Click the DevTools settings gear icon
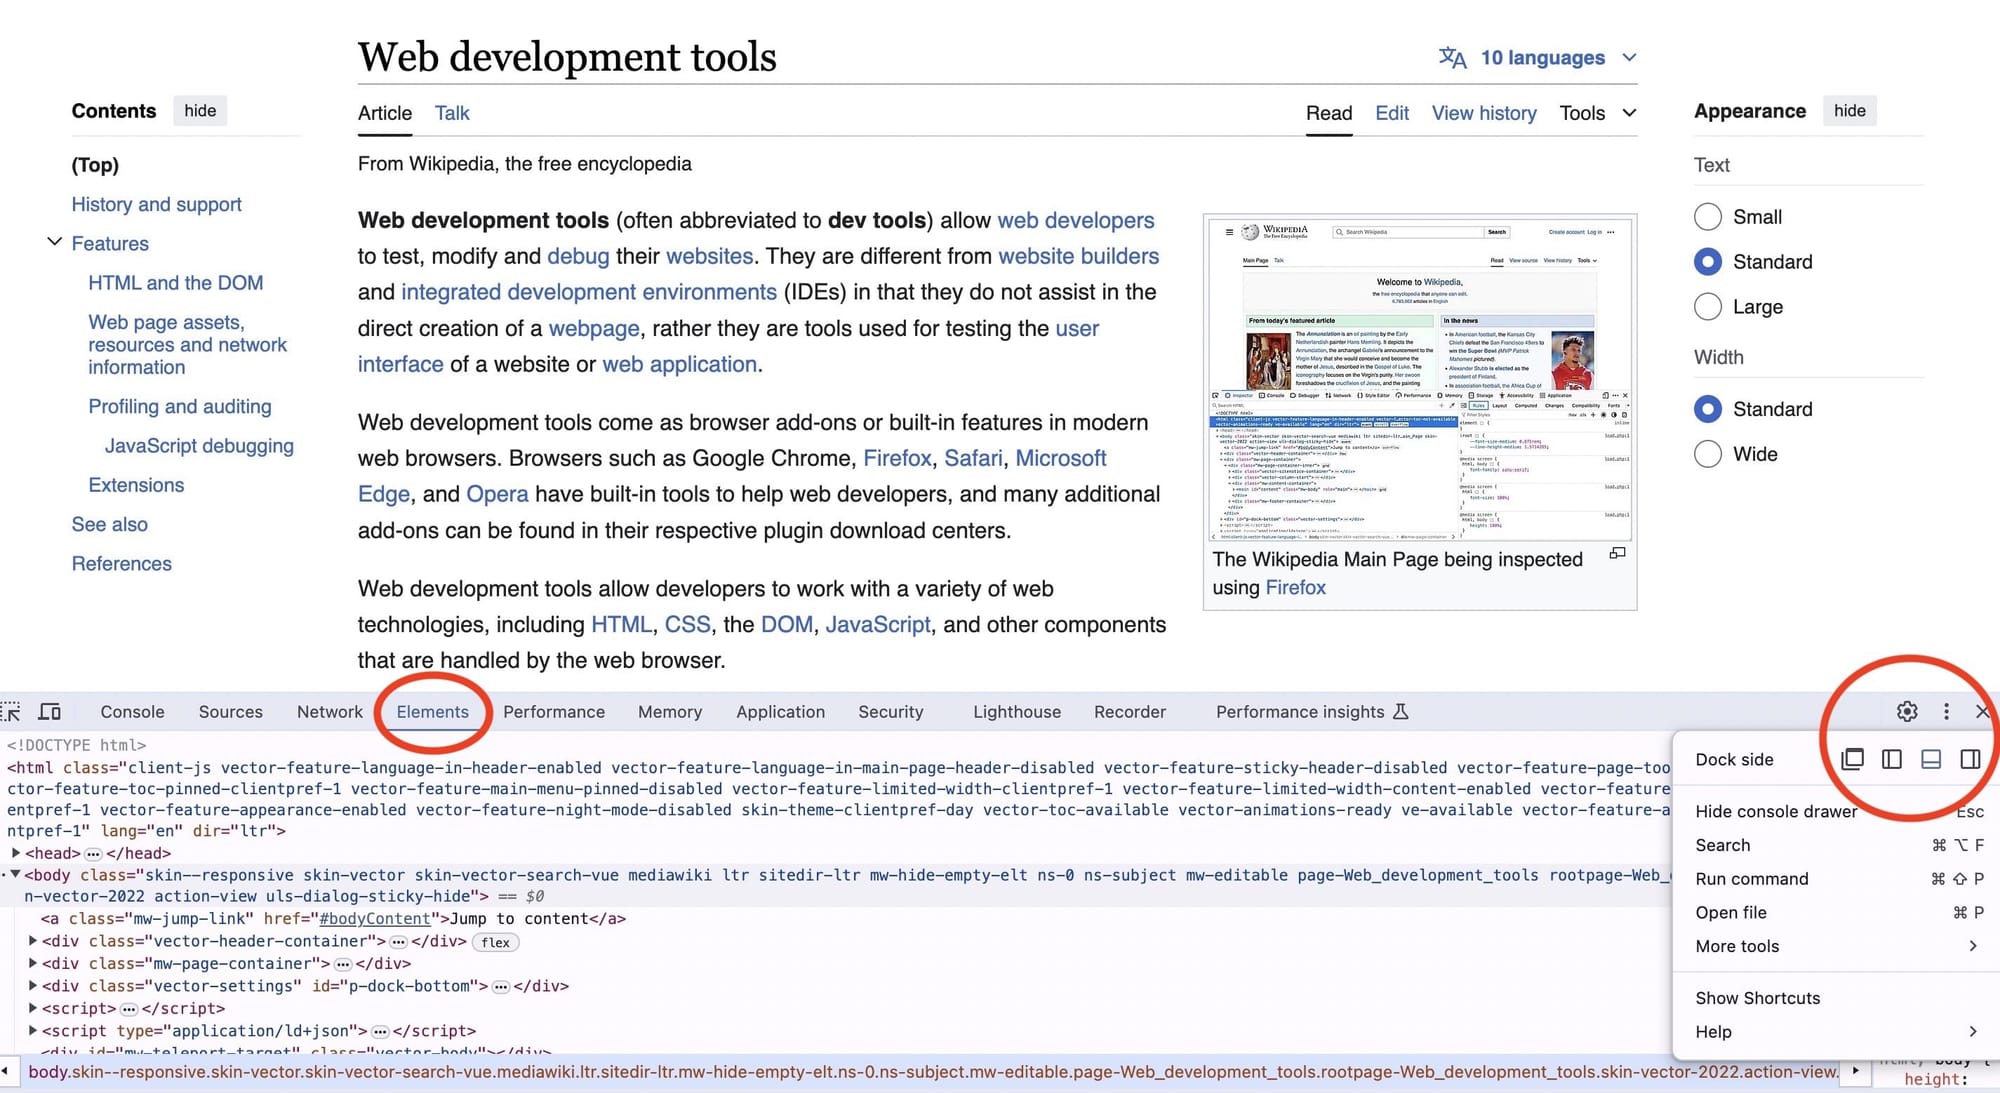 click(1906, 711)
